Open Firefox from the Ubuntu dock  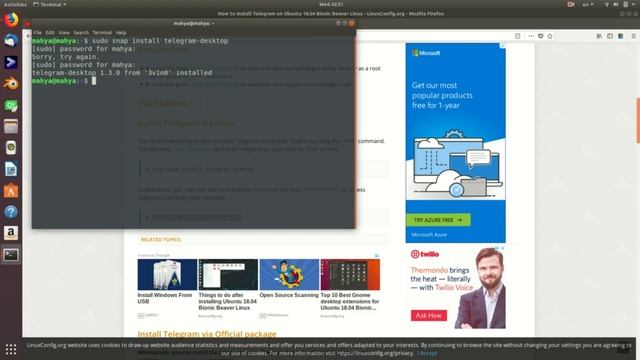point(11,20)
